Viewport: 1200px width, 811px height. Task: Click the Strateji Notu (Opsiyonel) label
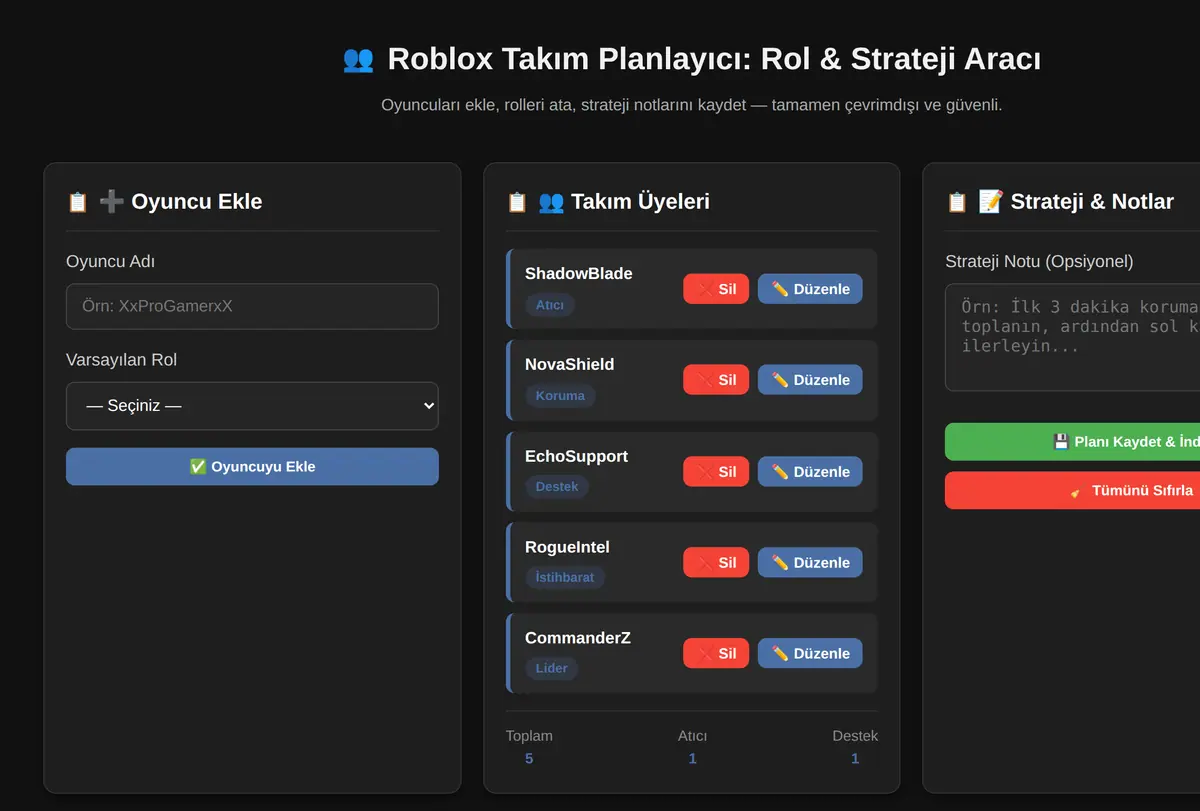pos(1039,262)
